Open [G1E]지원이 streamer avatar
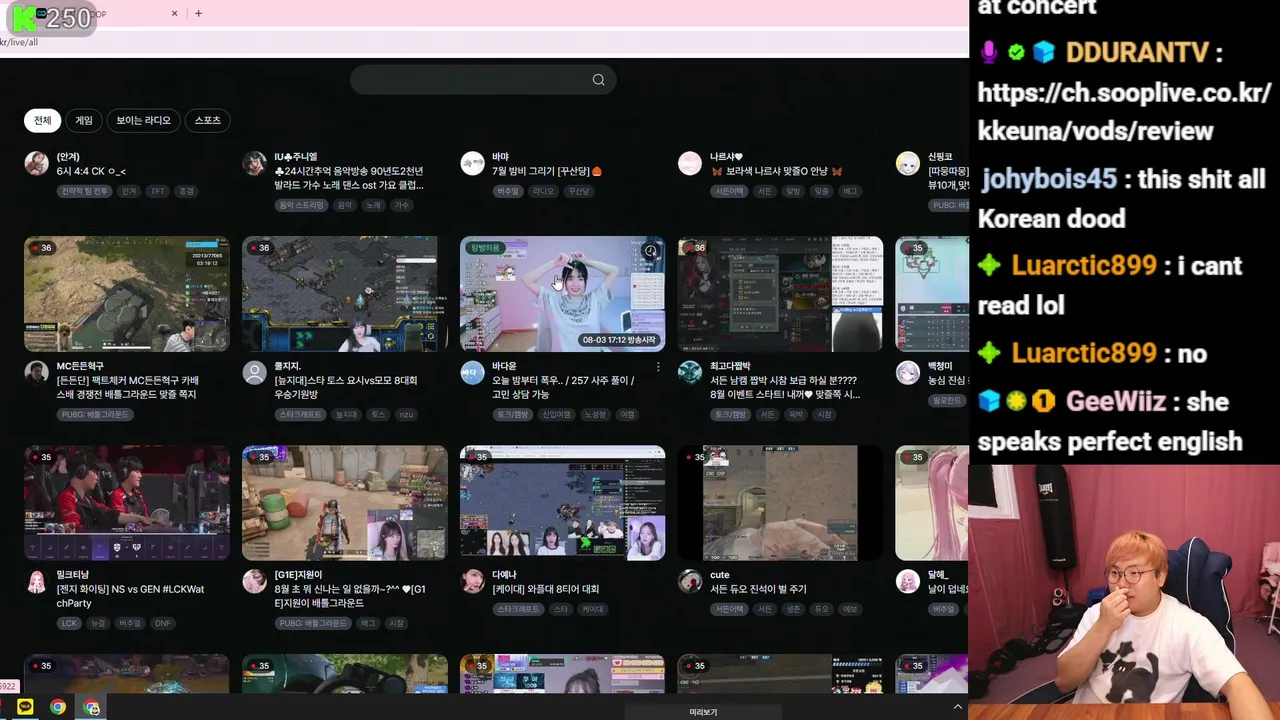 pyautogui.click(x=254, y=581)
